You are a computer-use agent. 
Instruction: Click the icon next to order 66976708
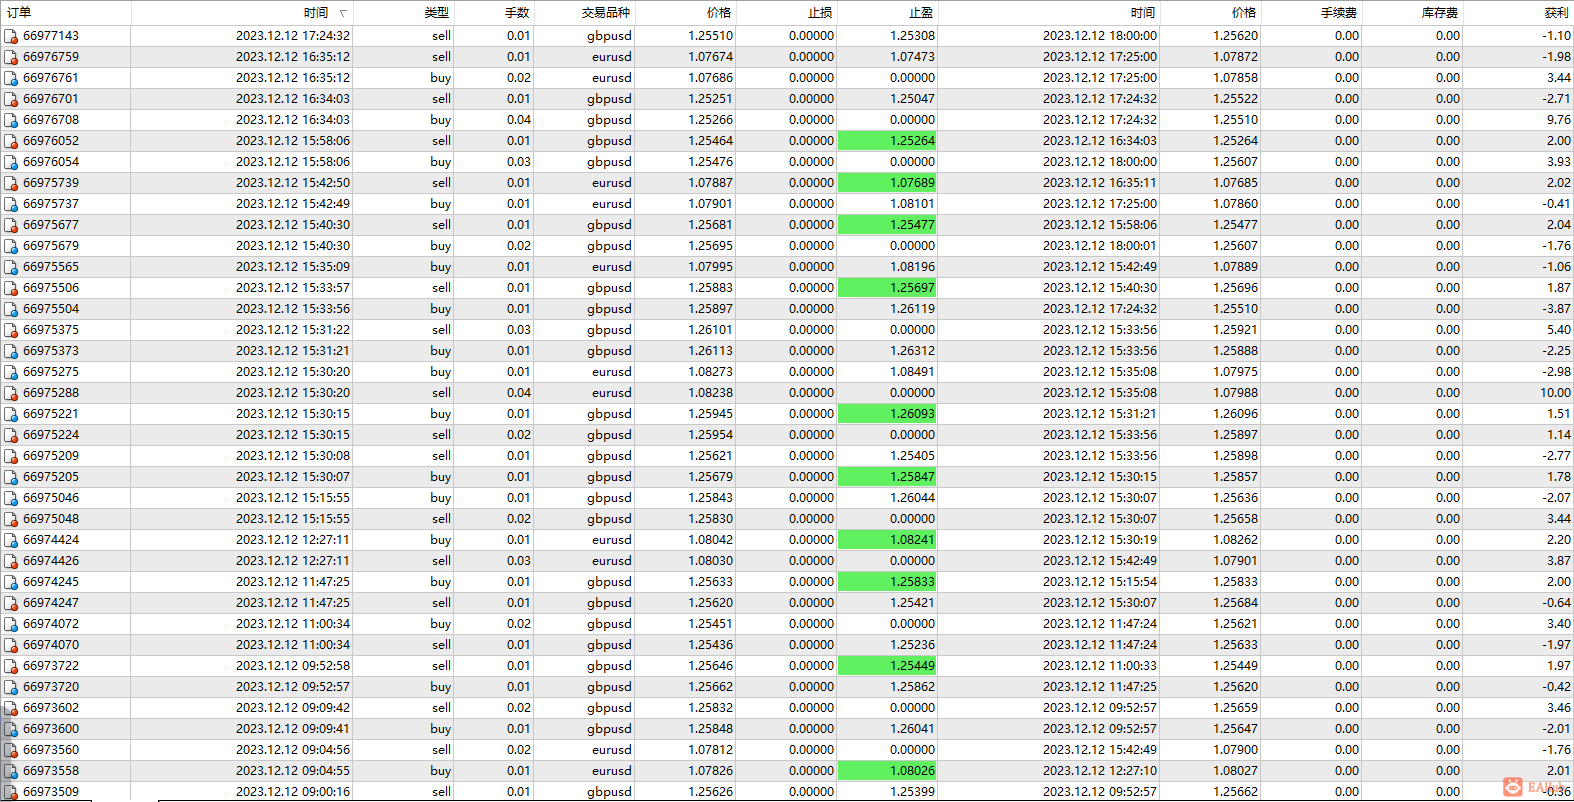click(11, 120)
